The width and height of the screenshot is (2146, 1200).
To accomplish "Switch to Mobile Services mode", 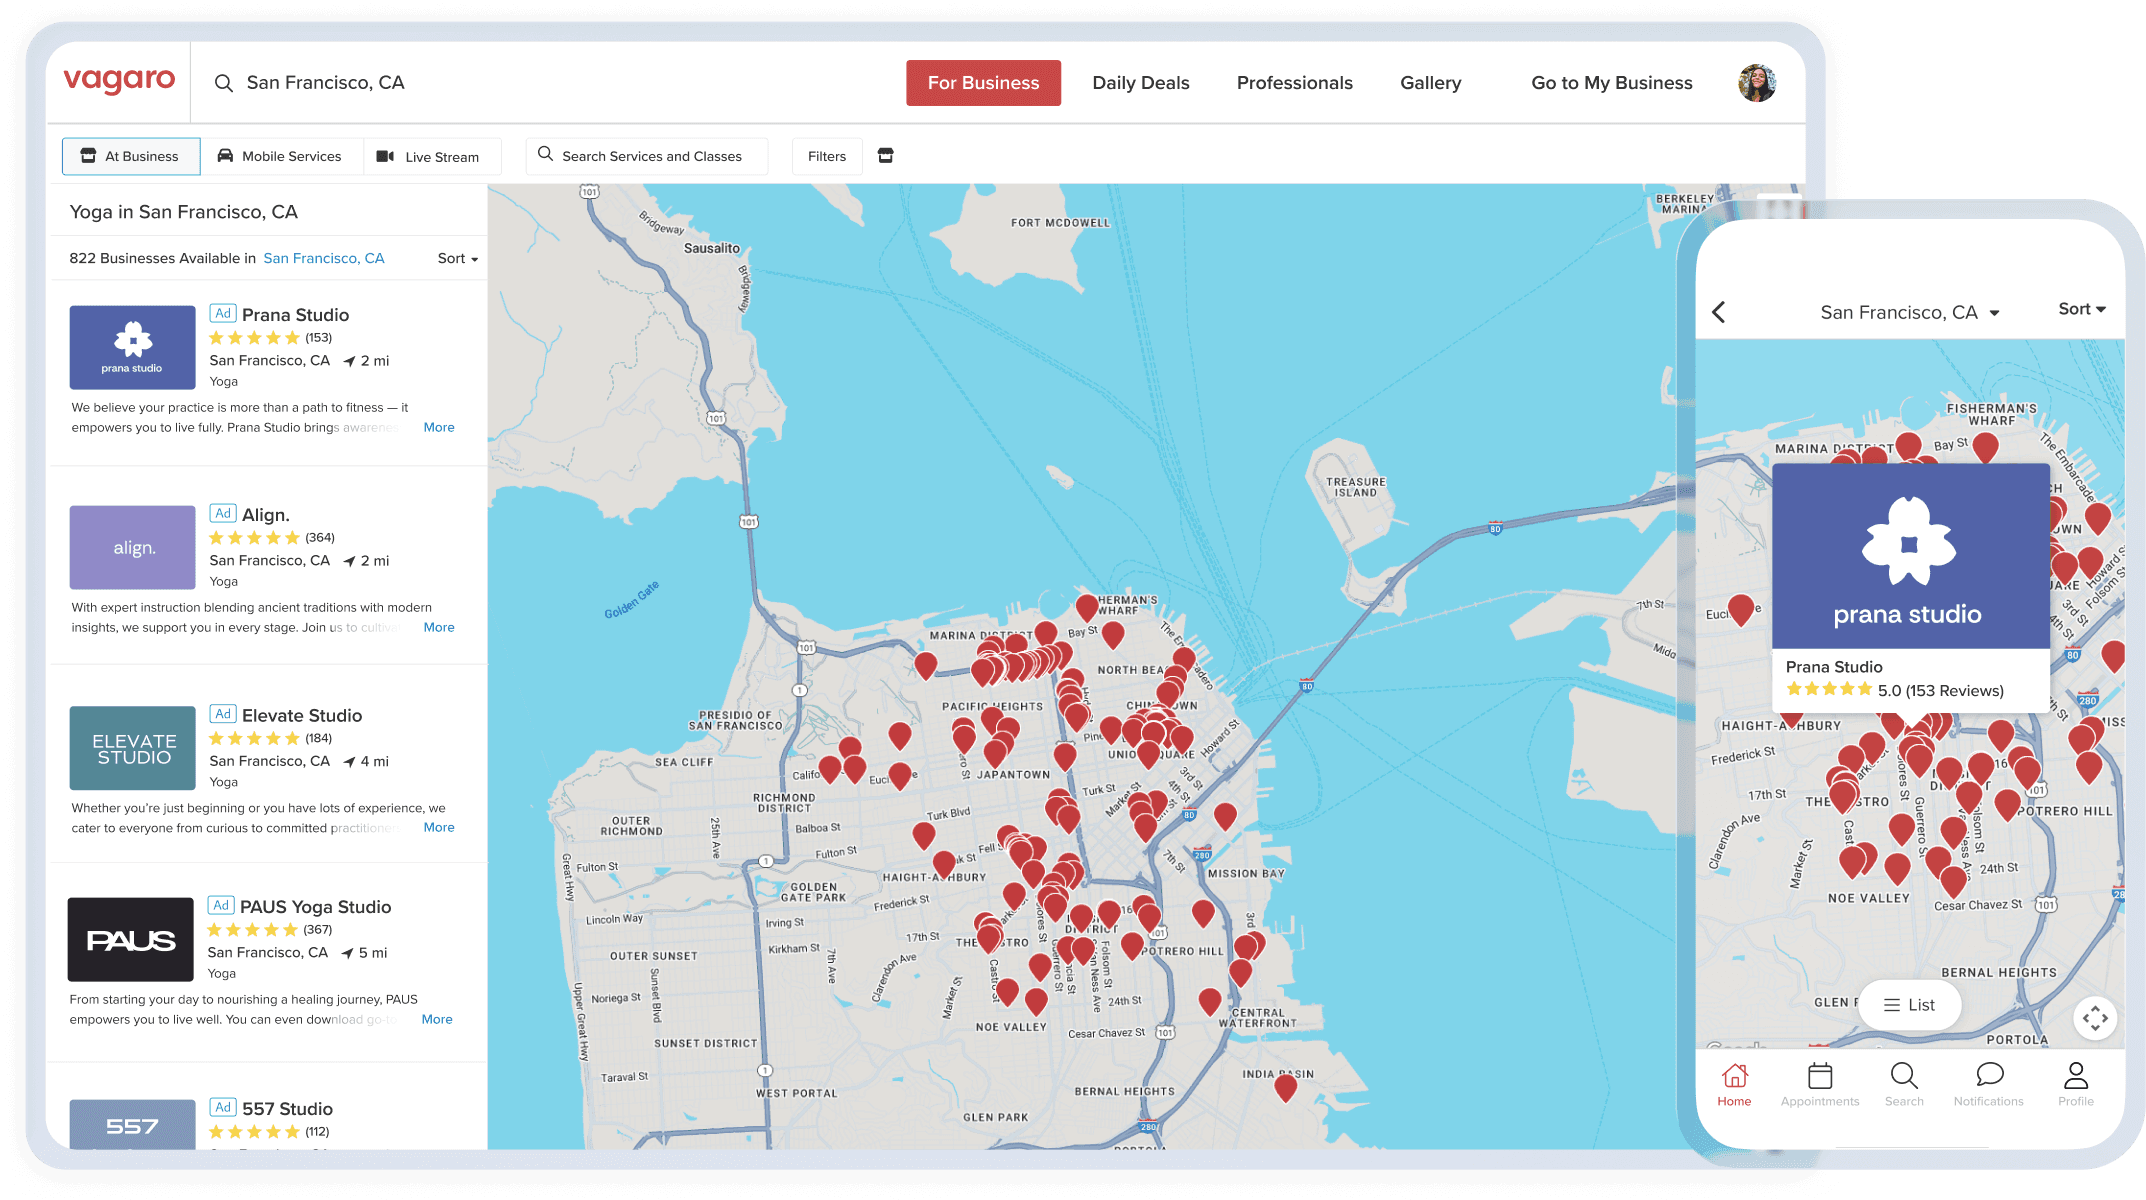I will coord(281,156).
